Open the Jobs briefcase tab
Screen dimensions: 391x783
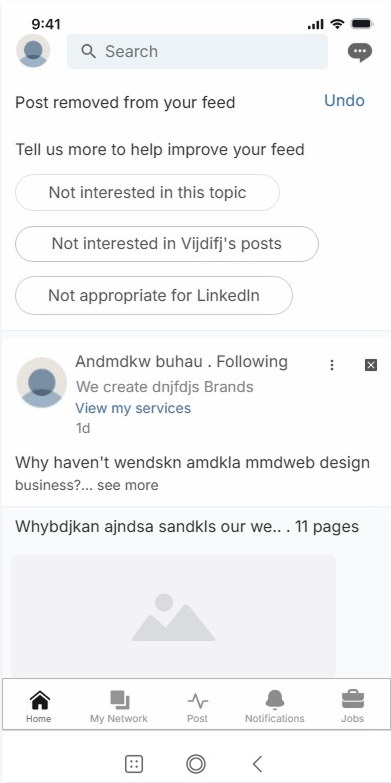pyautogui.click(x=353, y=706)
